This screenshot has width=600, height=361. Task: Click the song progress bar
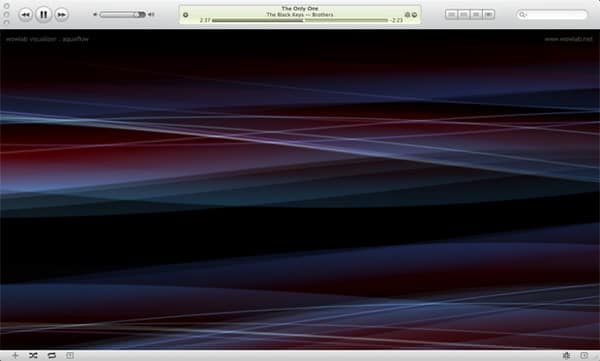tap(300, 20)
